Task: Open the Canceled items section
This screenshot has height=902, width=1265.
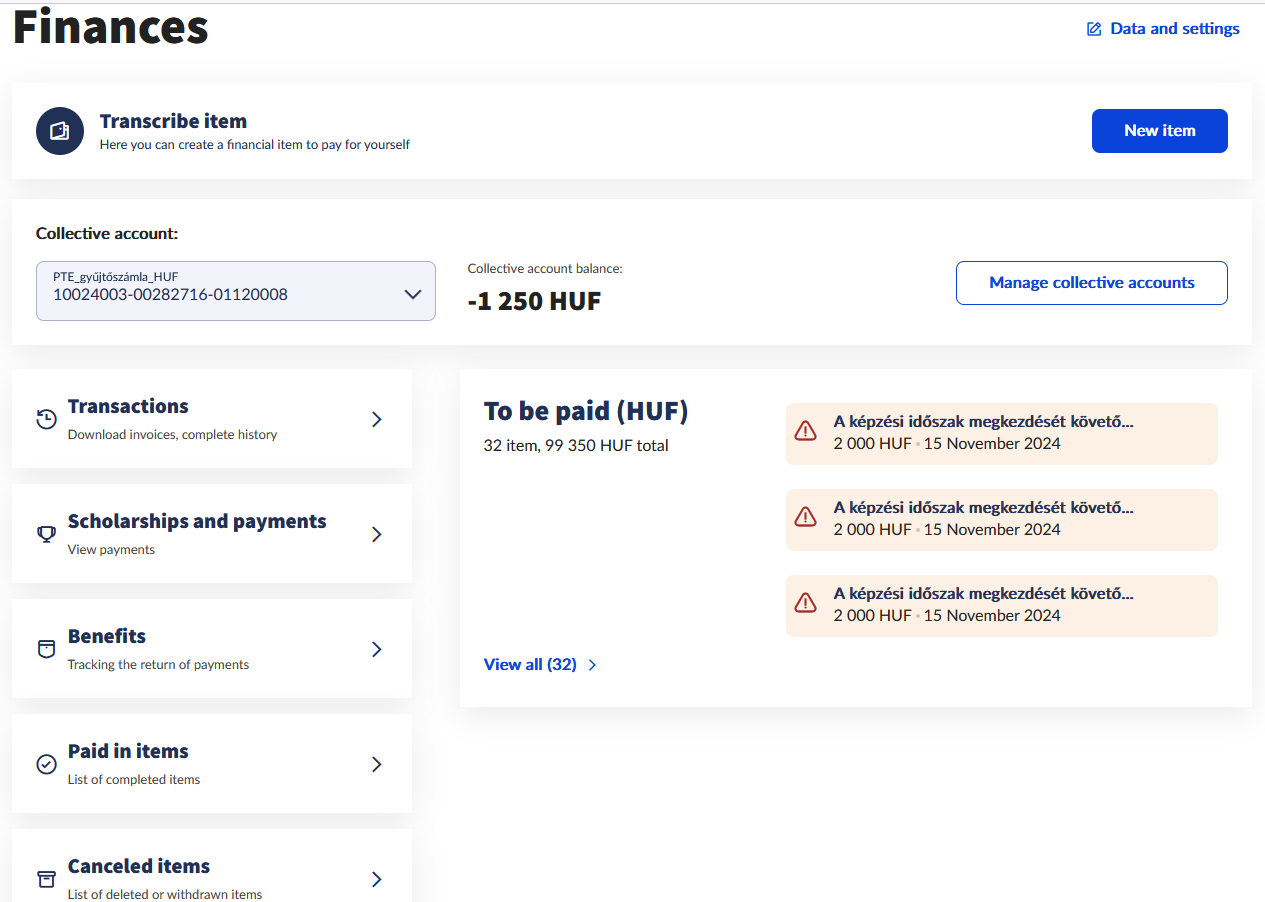Action: (139, 867)
